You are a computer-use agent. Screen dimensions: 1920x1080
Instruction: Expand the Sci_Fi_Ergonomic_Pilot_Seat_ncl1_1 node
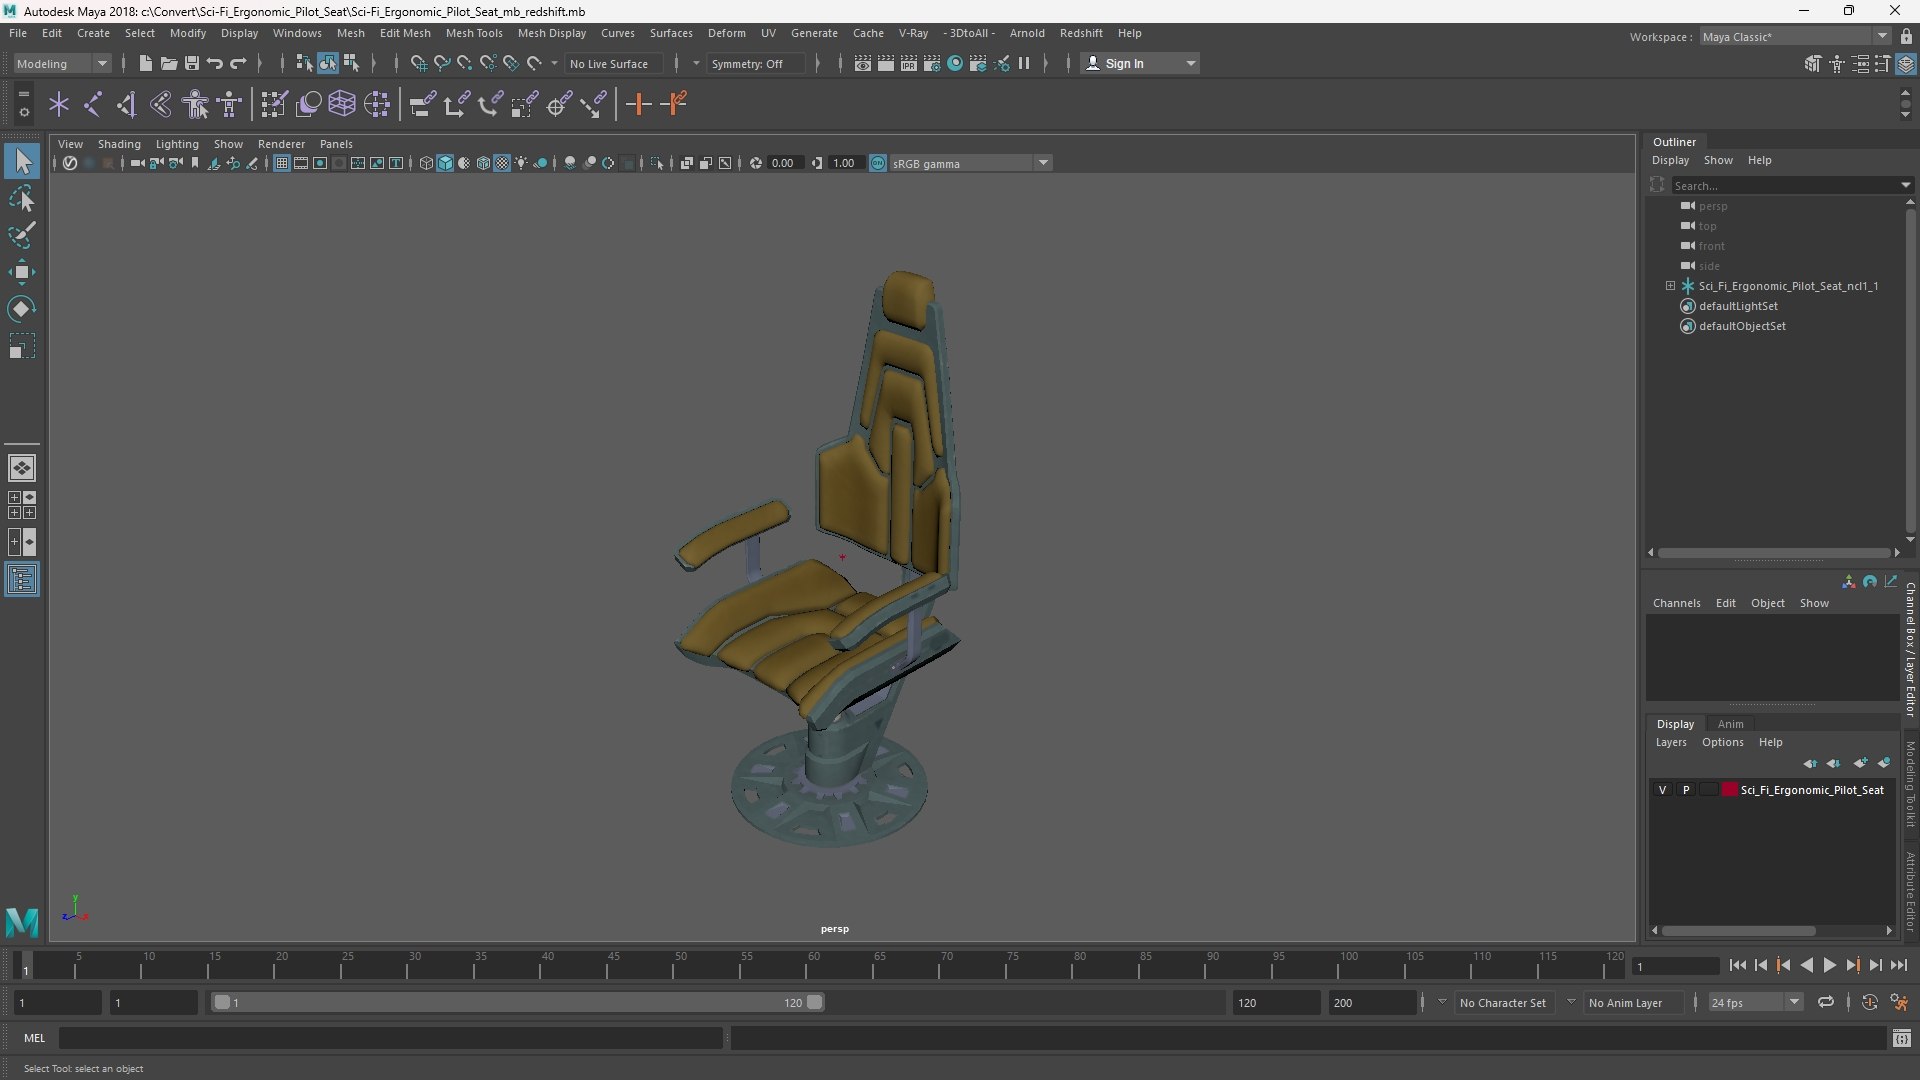(1670, 286)
